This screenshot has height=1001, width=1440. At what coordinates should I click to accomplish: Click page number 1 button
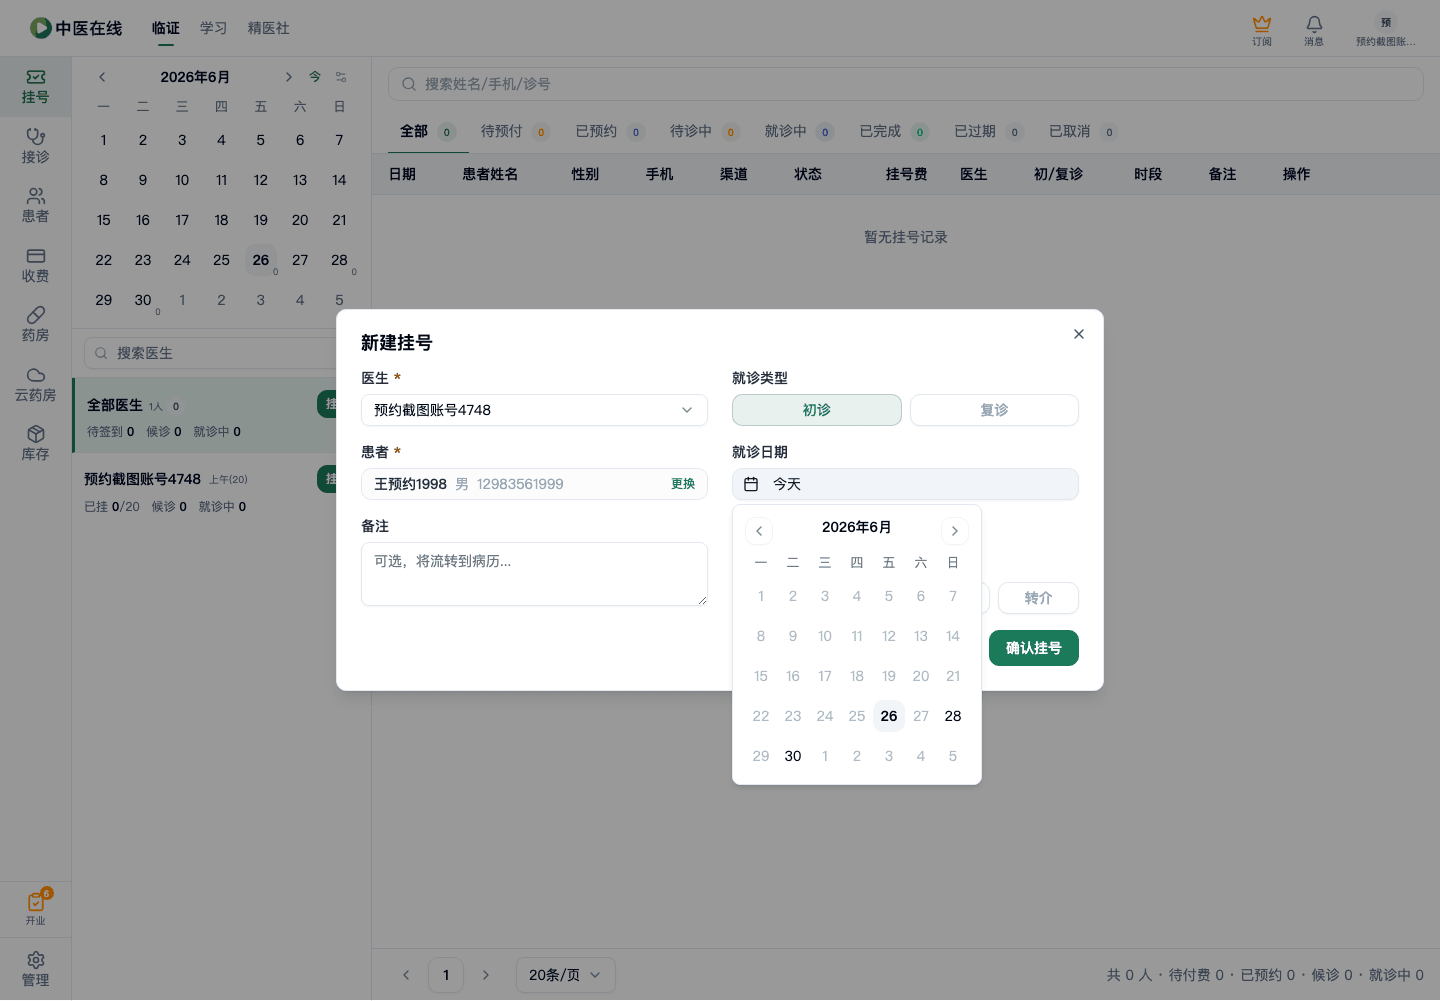446,975
